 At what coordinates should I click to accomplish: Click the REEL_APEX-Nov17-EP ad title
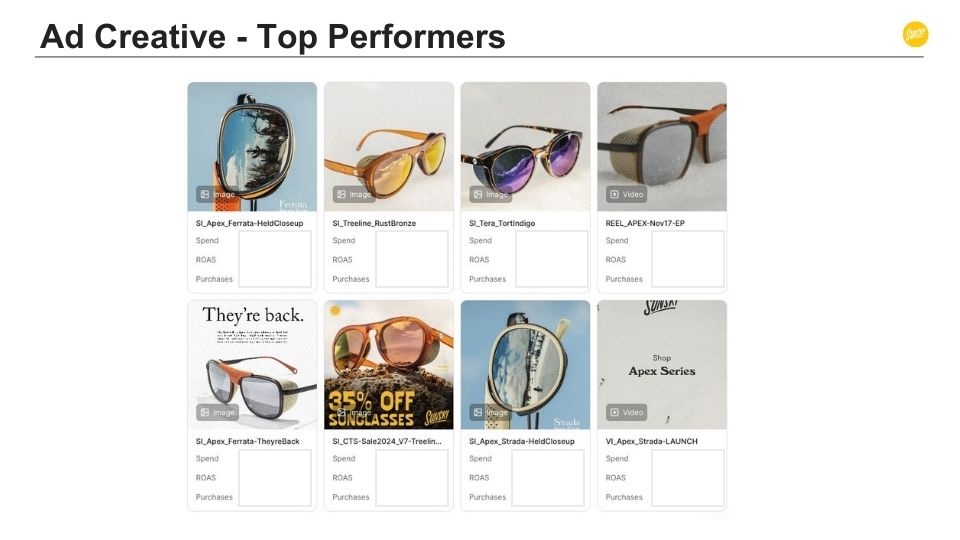[645, 223]
